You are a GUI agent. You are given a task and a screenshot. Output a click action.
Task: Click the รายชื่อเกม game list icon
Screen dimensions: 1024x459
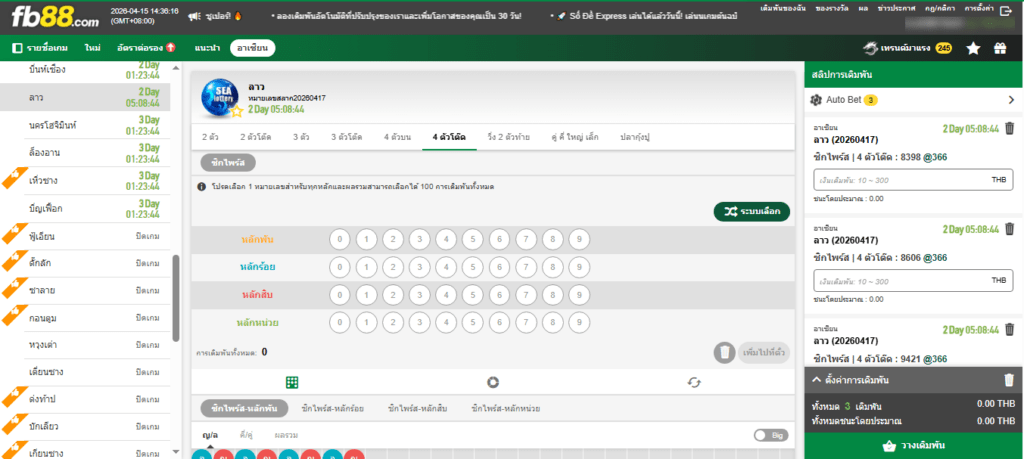(x=17, y=48)
